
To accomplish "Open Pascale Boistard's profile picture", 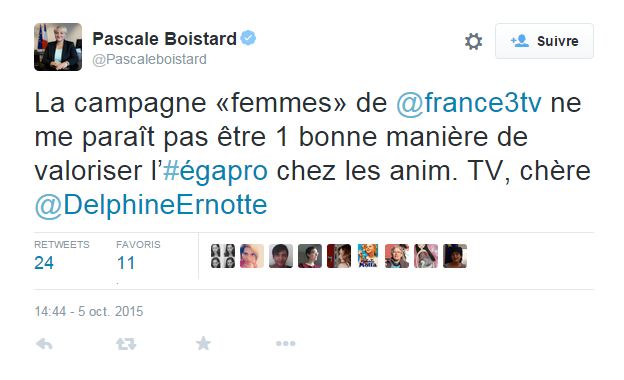I will [58, 47].
